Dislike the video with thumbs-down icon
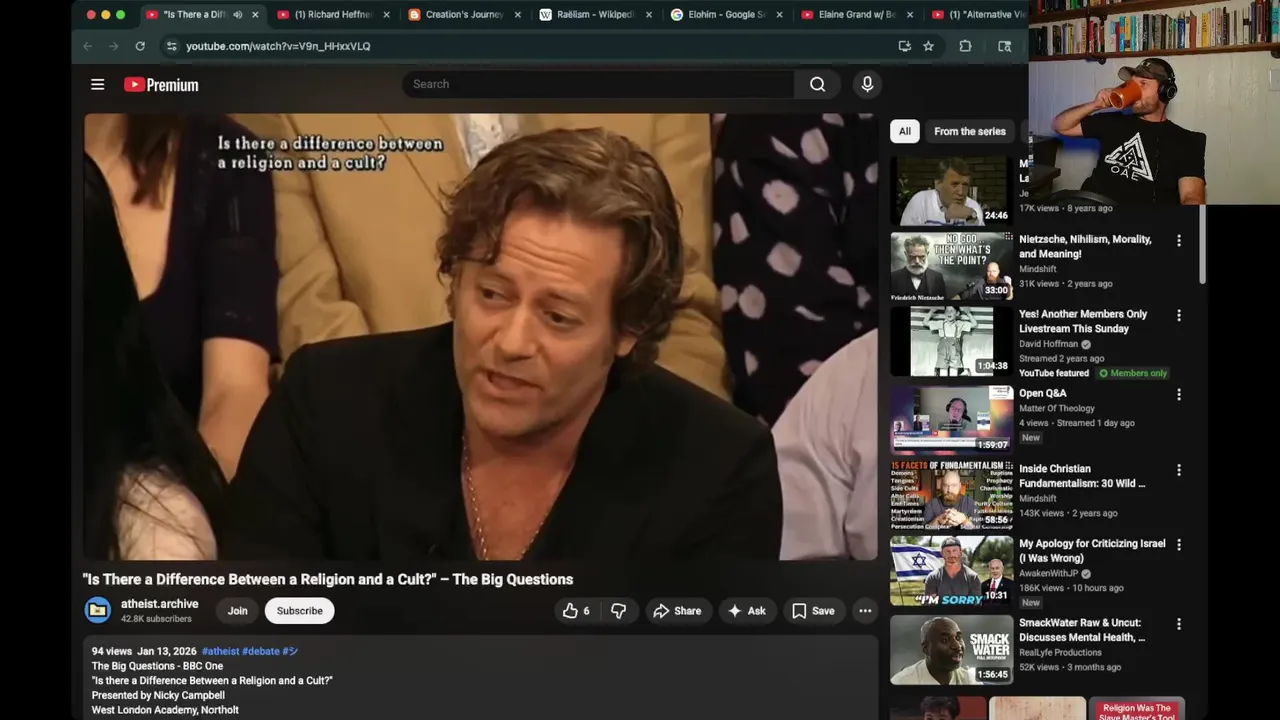1280x720 pixels. tap(619, 611)
